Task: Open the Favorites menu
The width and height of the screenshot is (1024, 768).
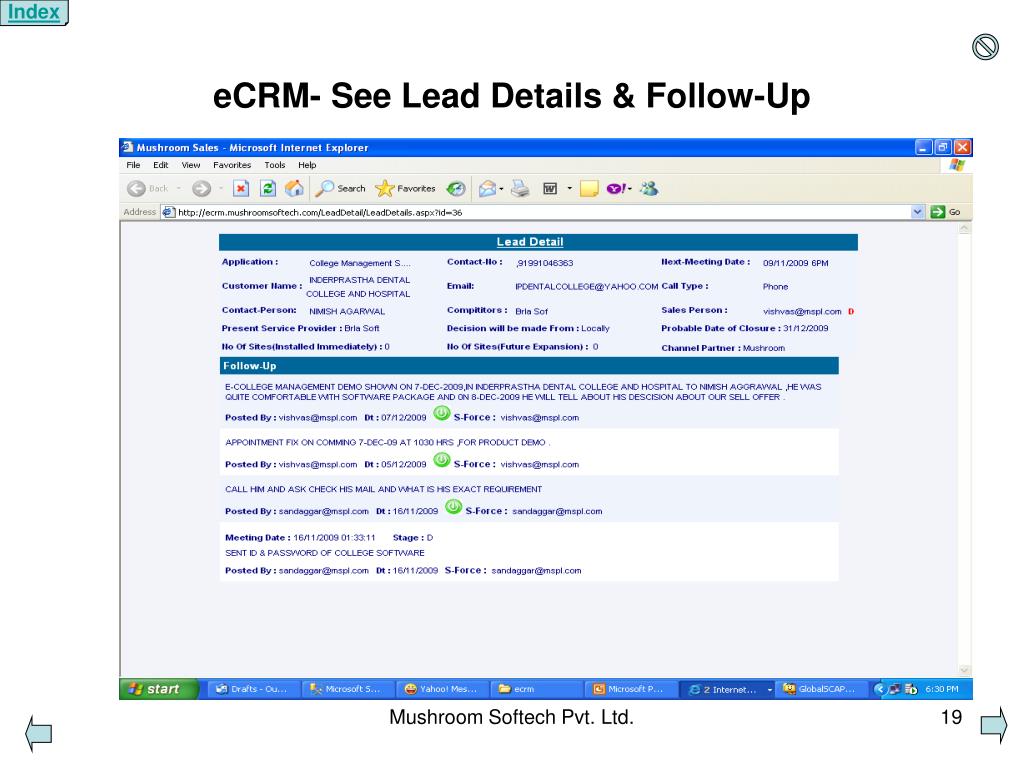Action: point(232,165)
